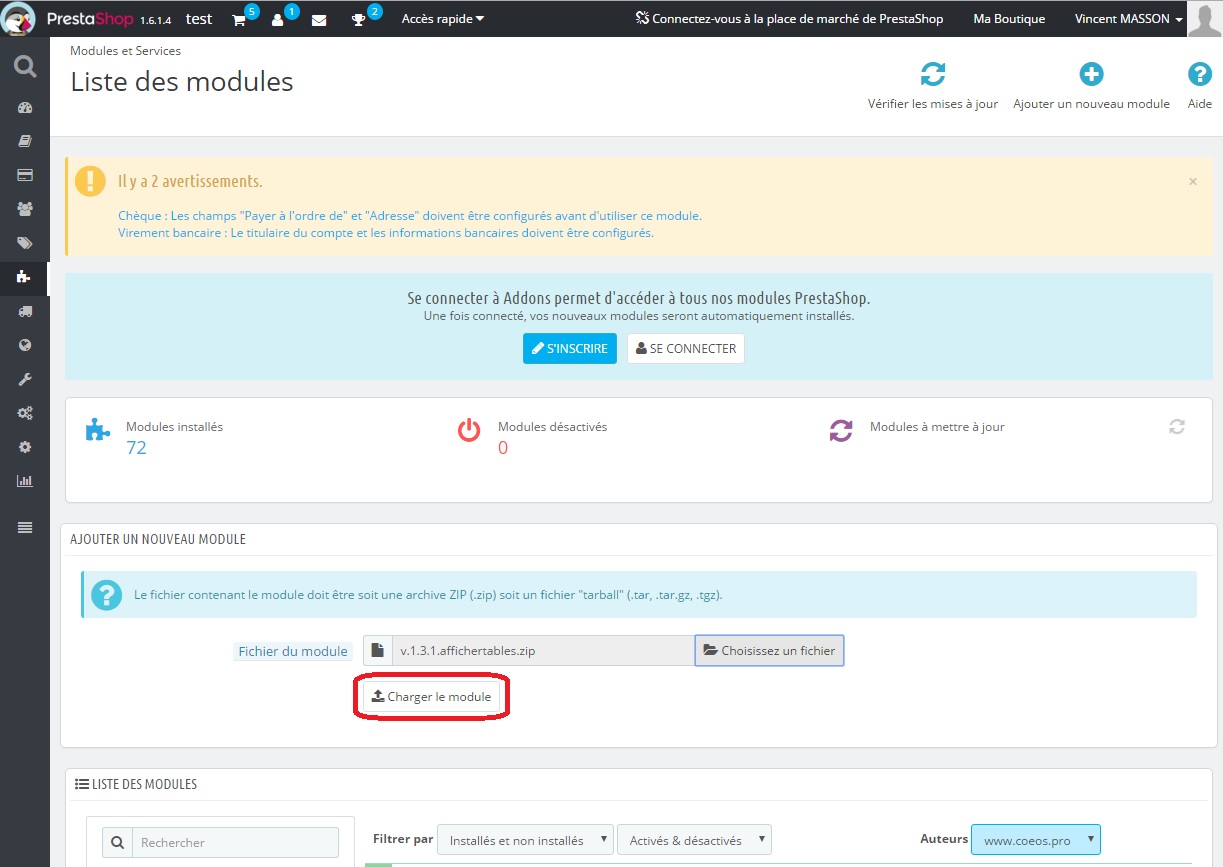
Task: Click the S'INSCRIRE button
Action: [570, 349]
